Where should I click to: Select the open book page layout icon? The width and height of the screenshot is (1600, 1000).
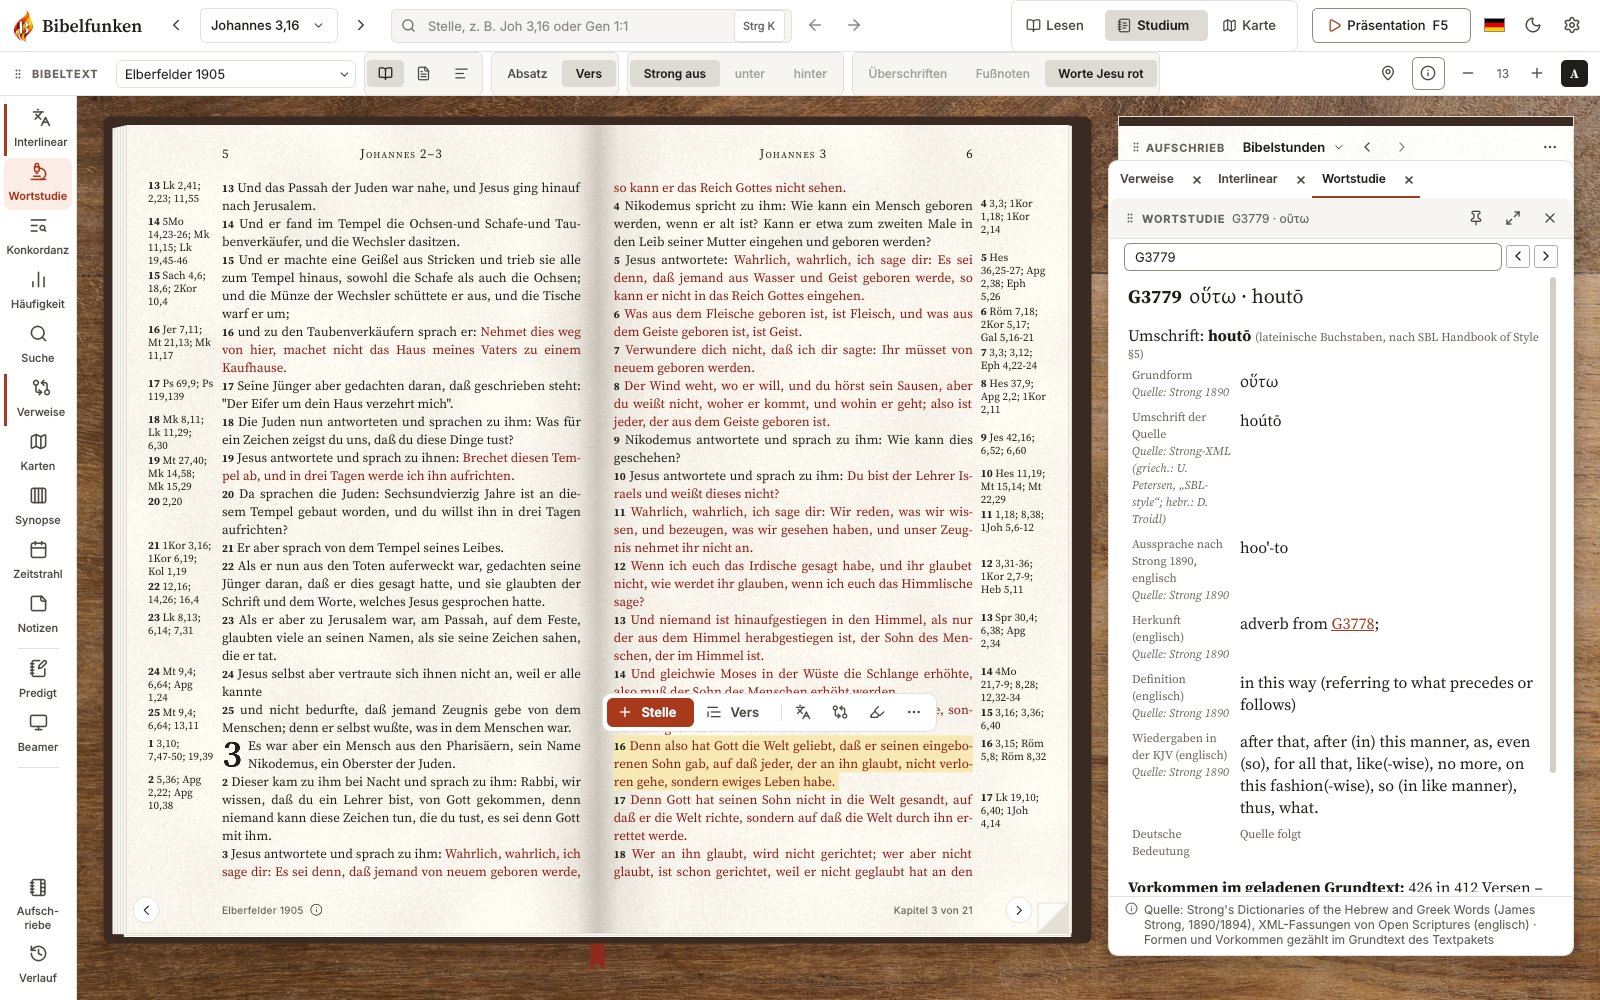click(385, 74)
